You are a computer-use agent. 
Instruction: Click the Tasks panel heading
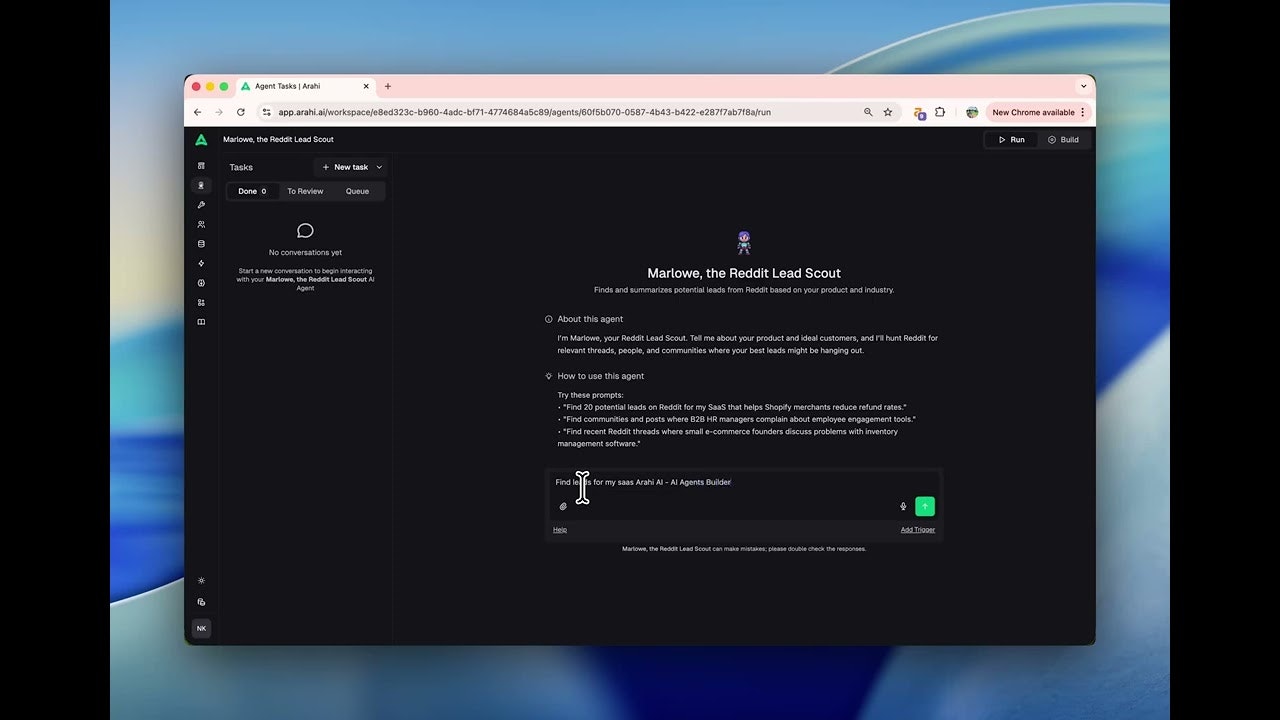click(241, 167)
